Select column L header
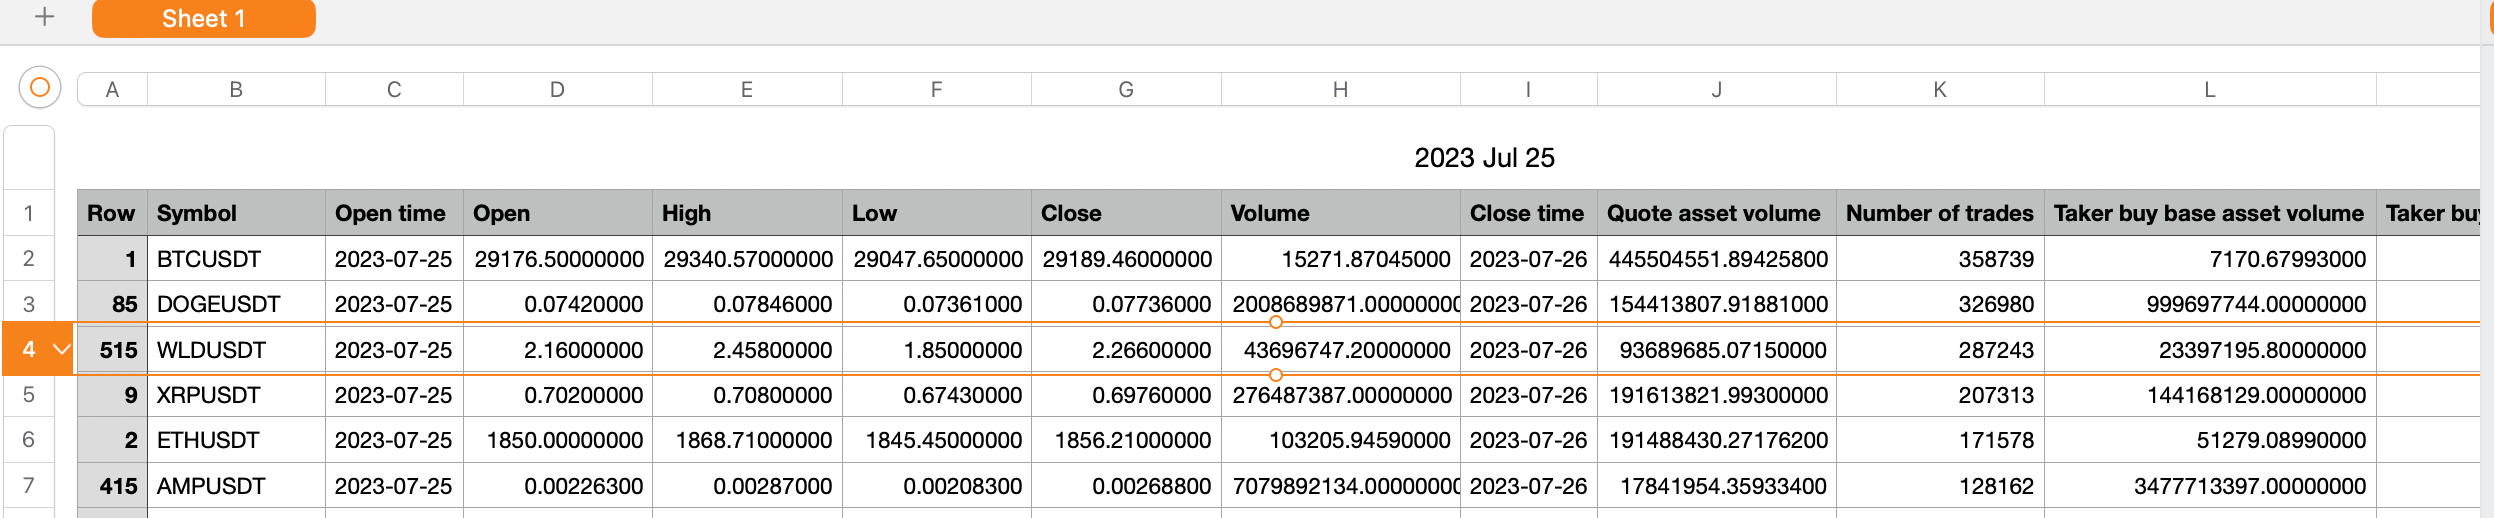 (x=2209, y=90)
